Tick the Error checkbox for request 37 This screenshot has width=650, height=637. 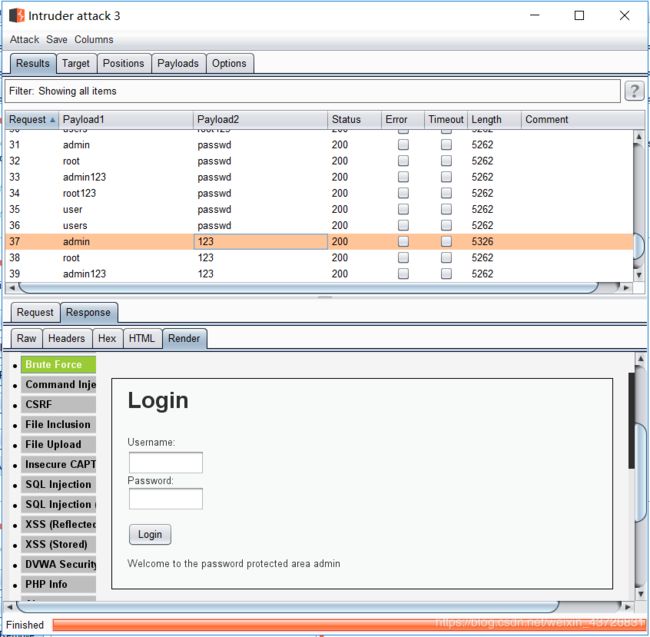[403, 241]
